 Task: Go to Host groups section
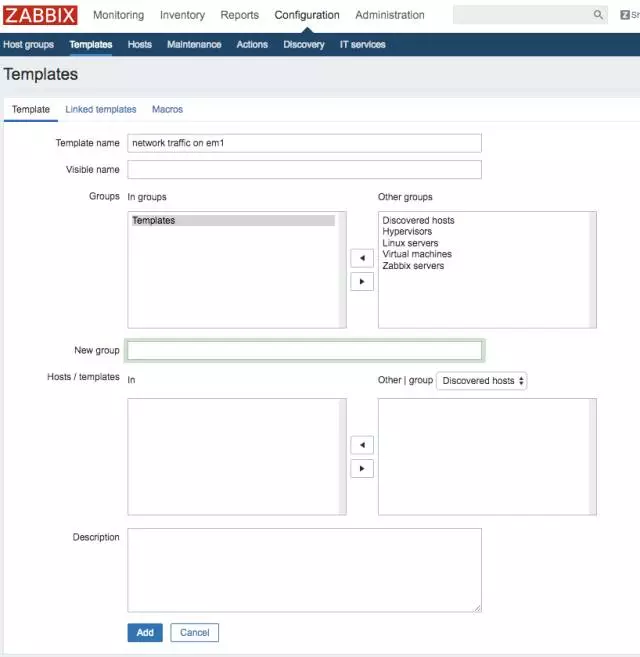(29, 45)
